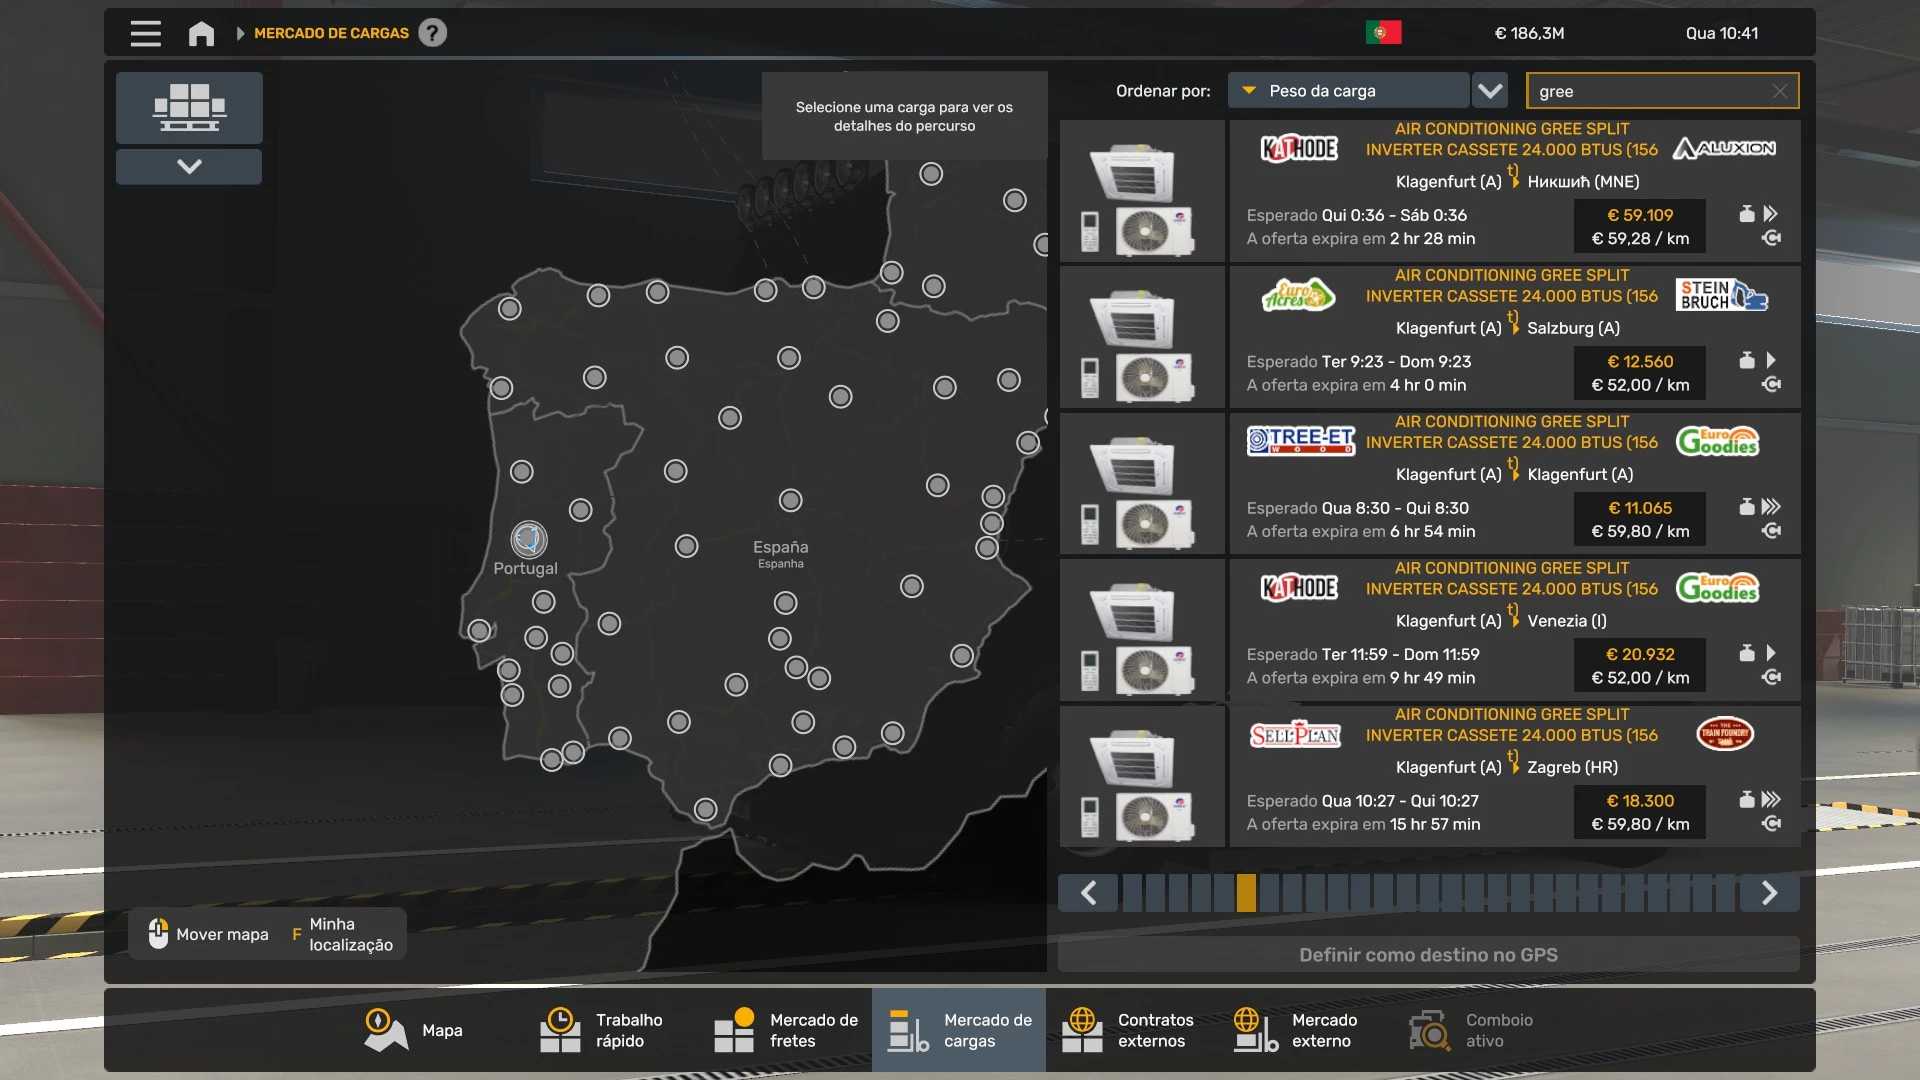The height and width of the screenshot is (1080, 1920).
Task: Click the Portugal flag icon
Action: (1383, 33)
